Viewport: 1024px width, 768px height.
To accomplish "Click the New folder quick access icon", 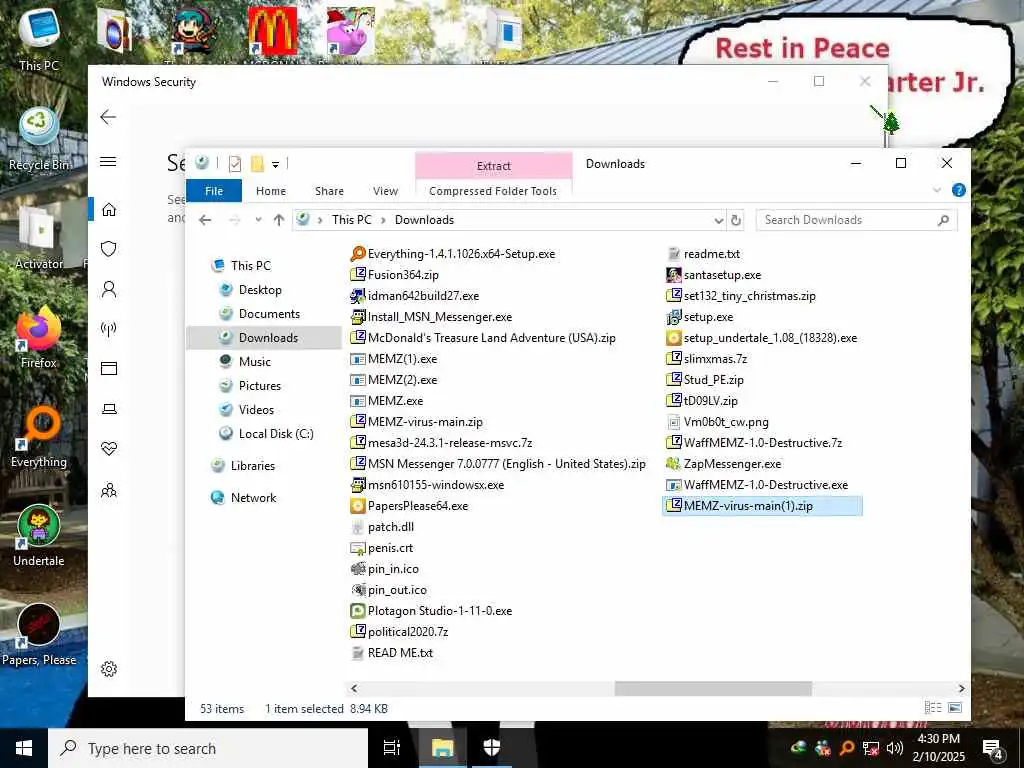I will pyautogui.click(x=258, y=164).
